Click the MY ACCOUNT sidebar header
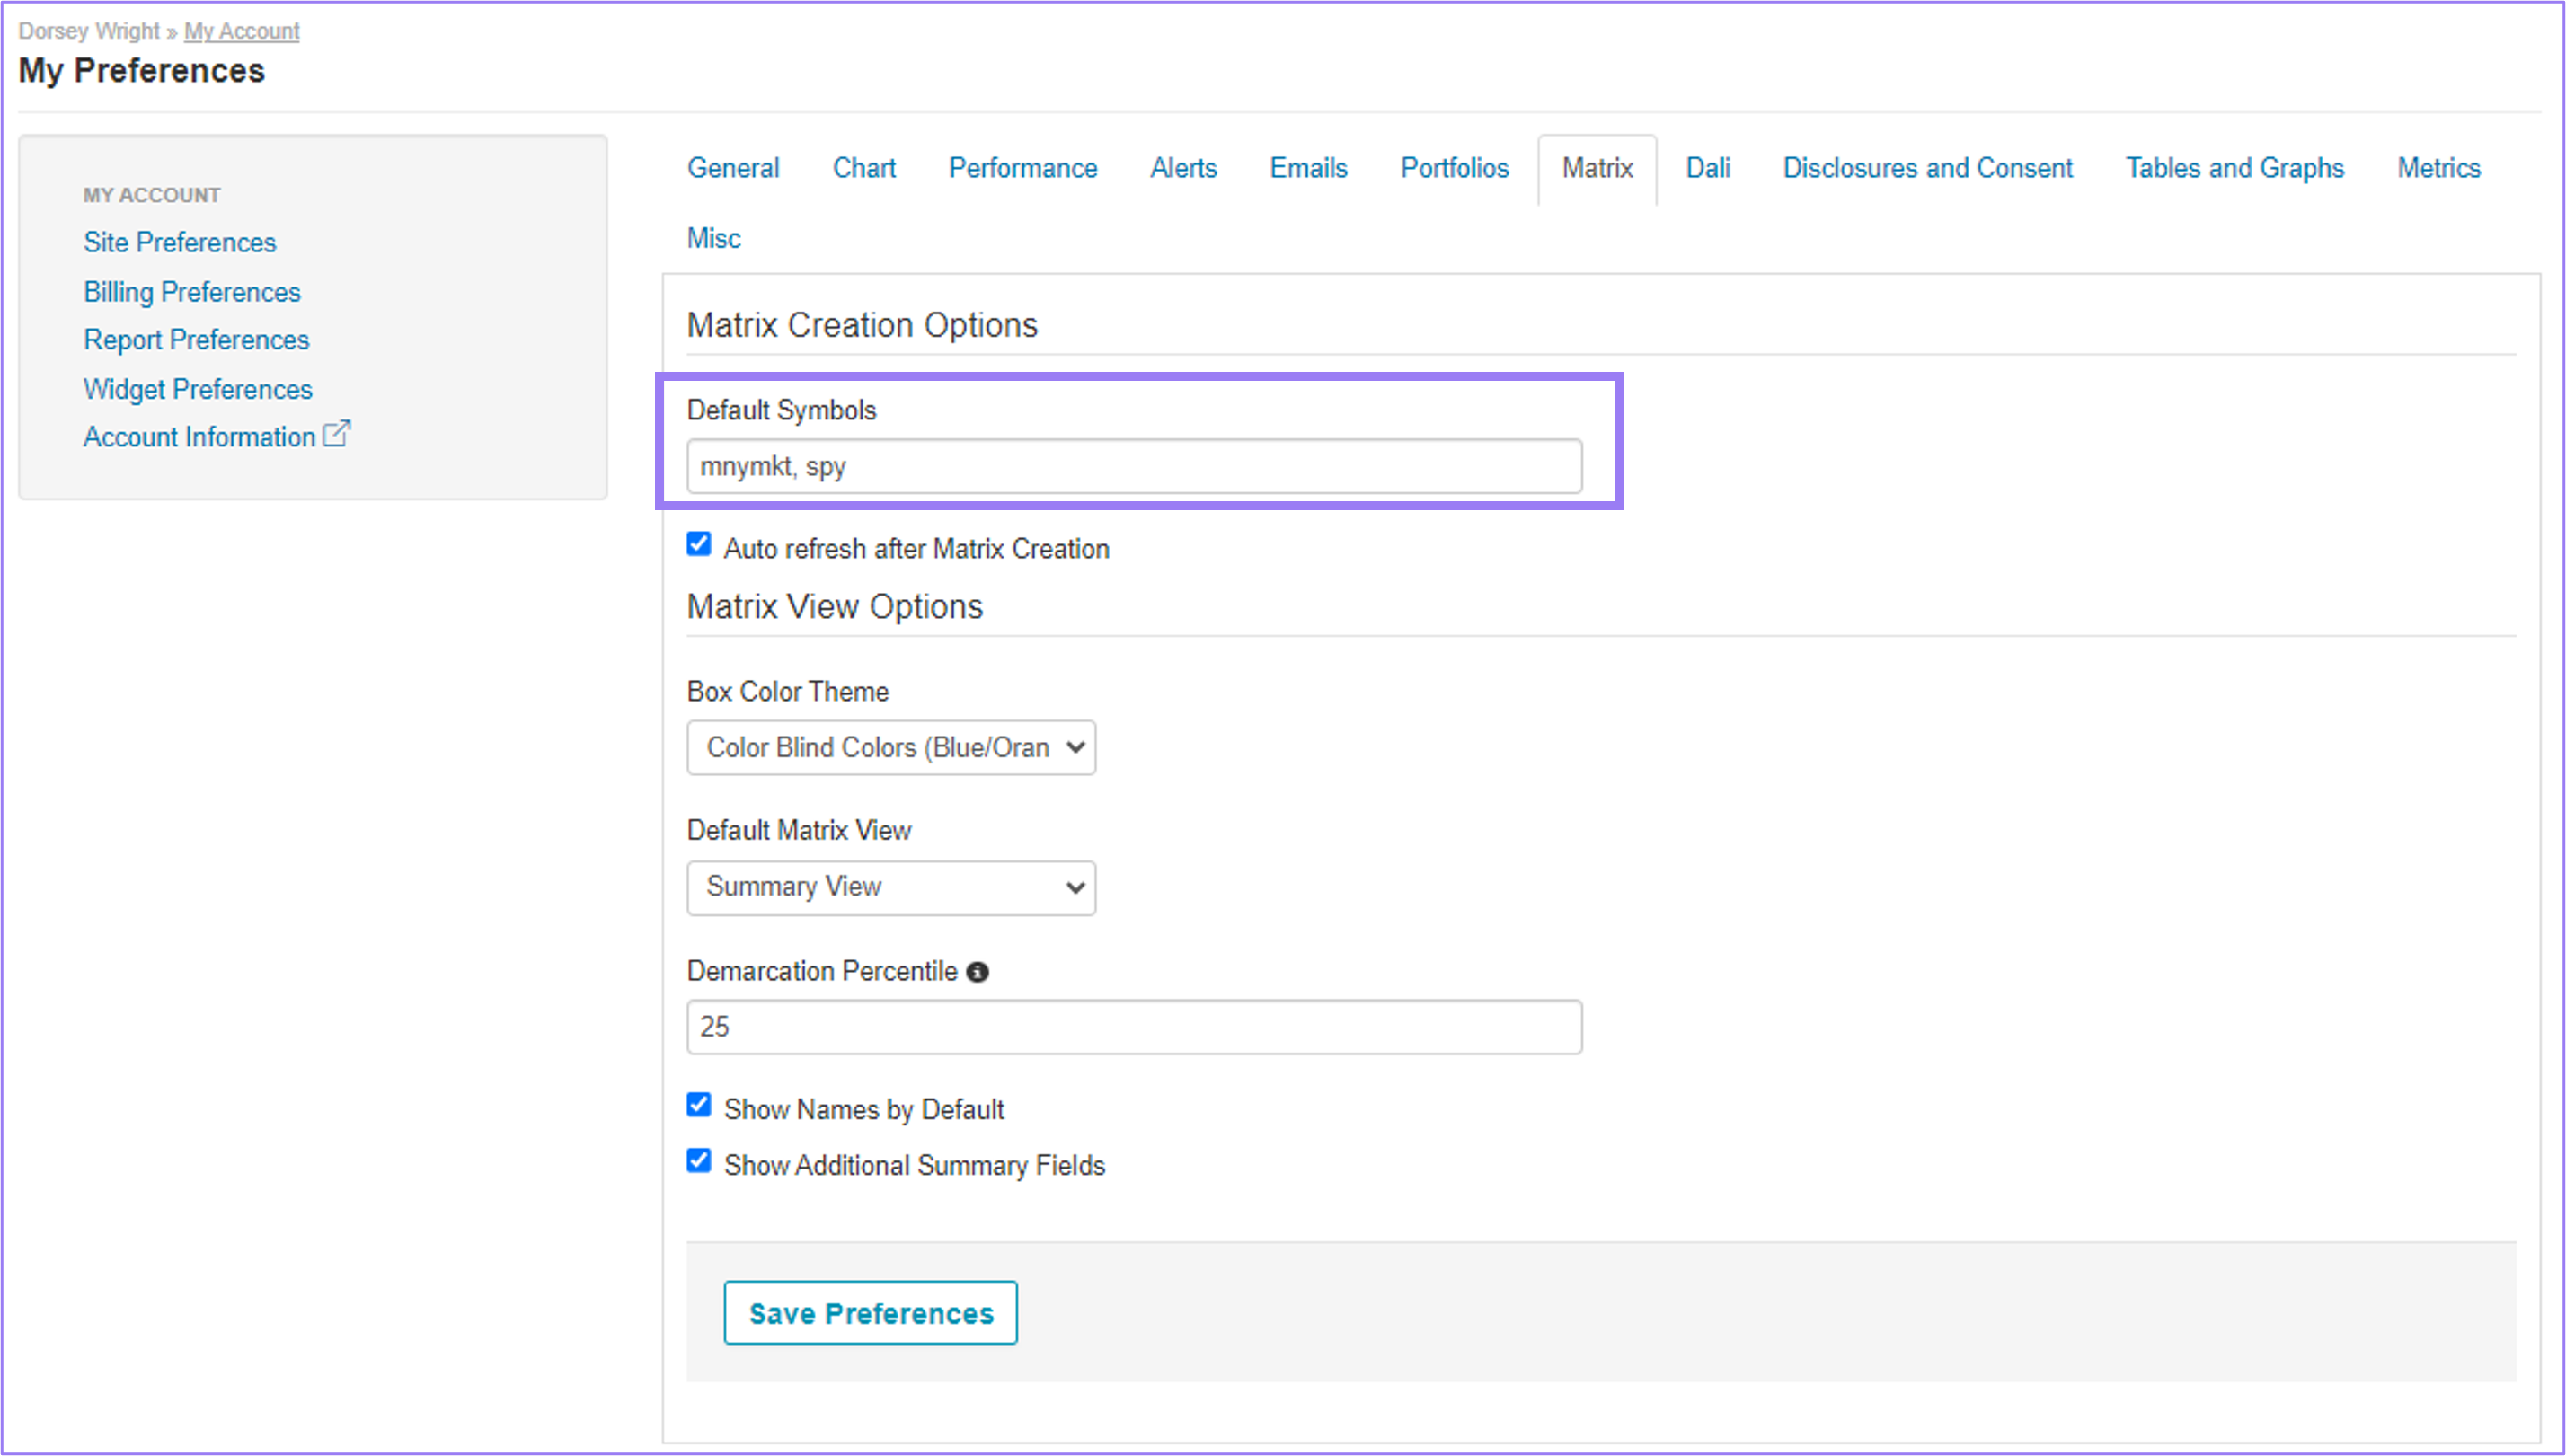 pos(152,195)
